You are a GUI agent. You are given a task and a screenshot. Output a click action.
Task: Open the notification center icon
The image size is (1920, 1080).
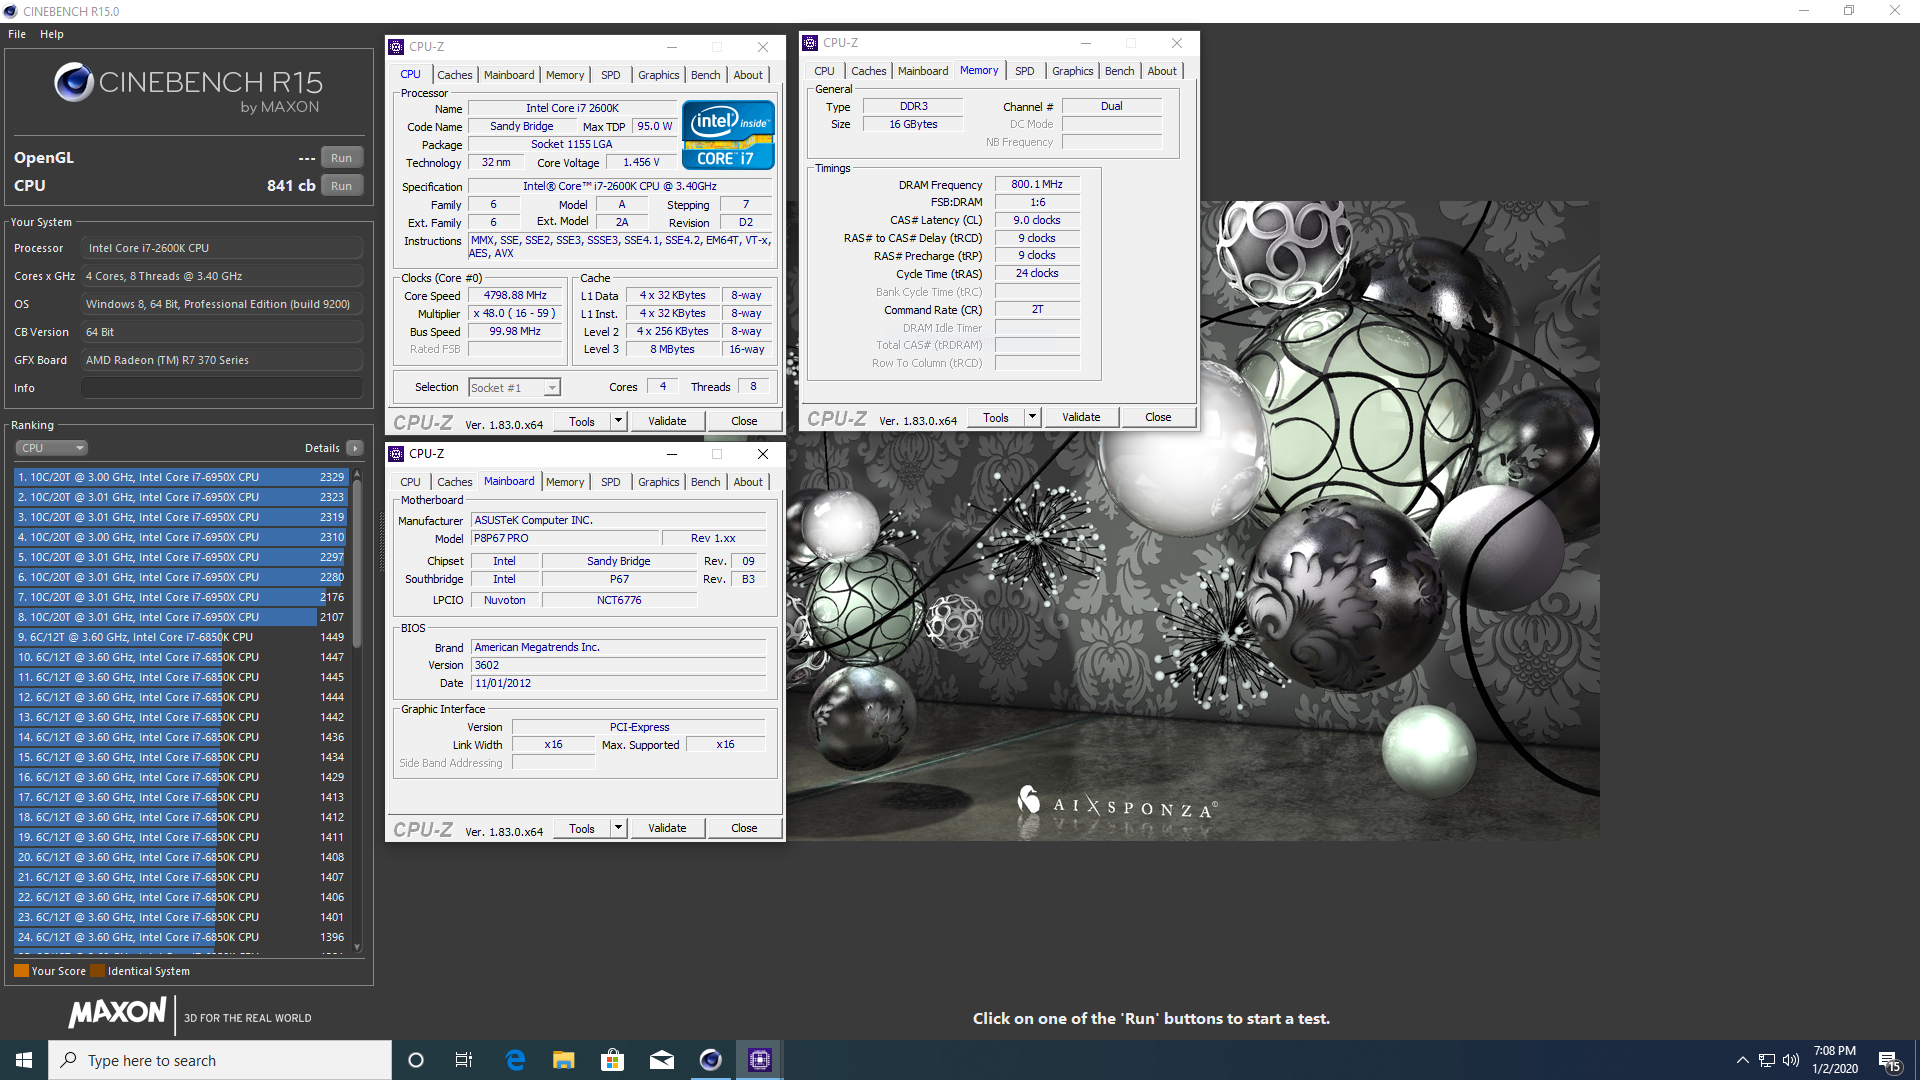click(1889, 1060)
